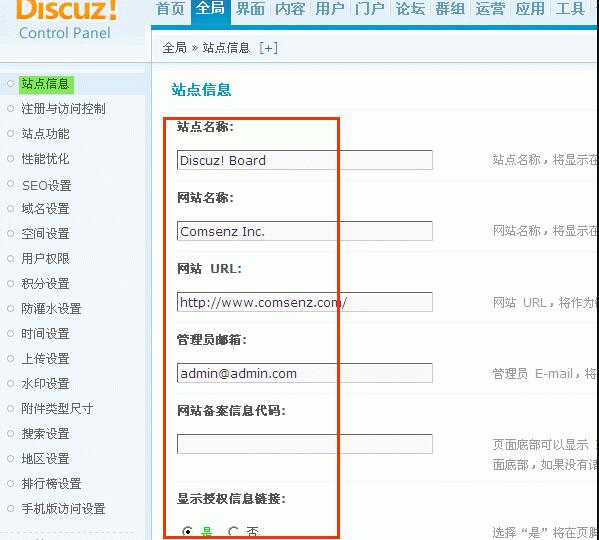The image size is (599, 540).
Task: Click the 站点名称: field label
Action: (205, 126)
